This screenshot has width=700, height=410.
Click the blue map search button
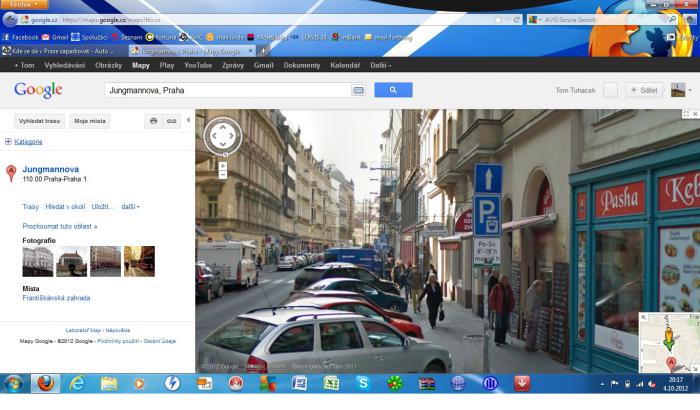(x=393, y=90)
